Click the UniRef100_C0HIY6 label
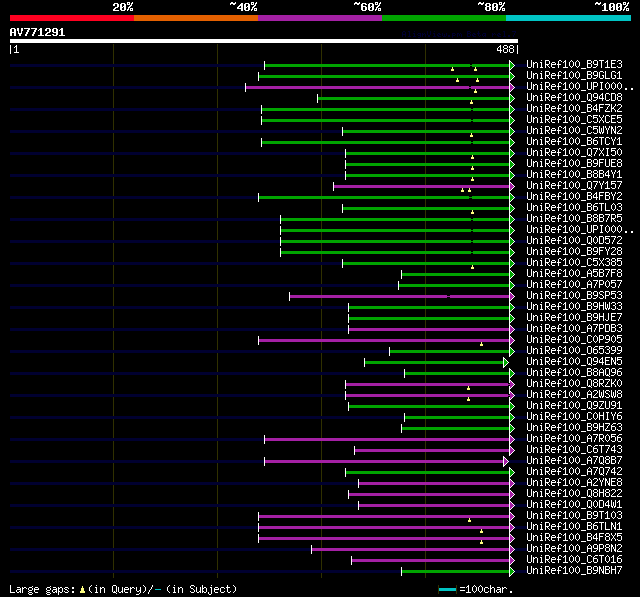 (x=574, y=417)
